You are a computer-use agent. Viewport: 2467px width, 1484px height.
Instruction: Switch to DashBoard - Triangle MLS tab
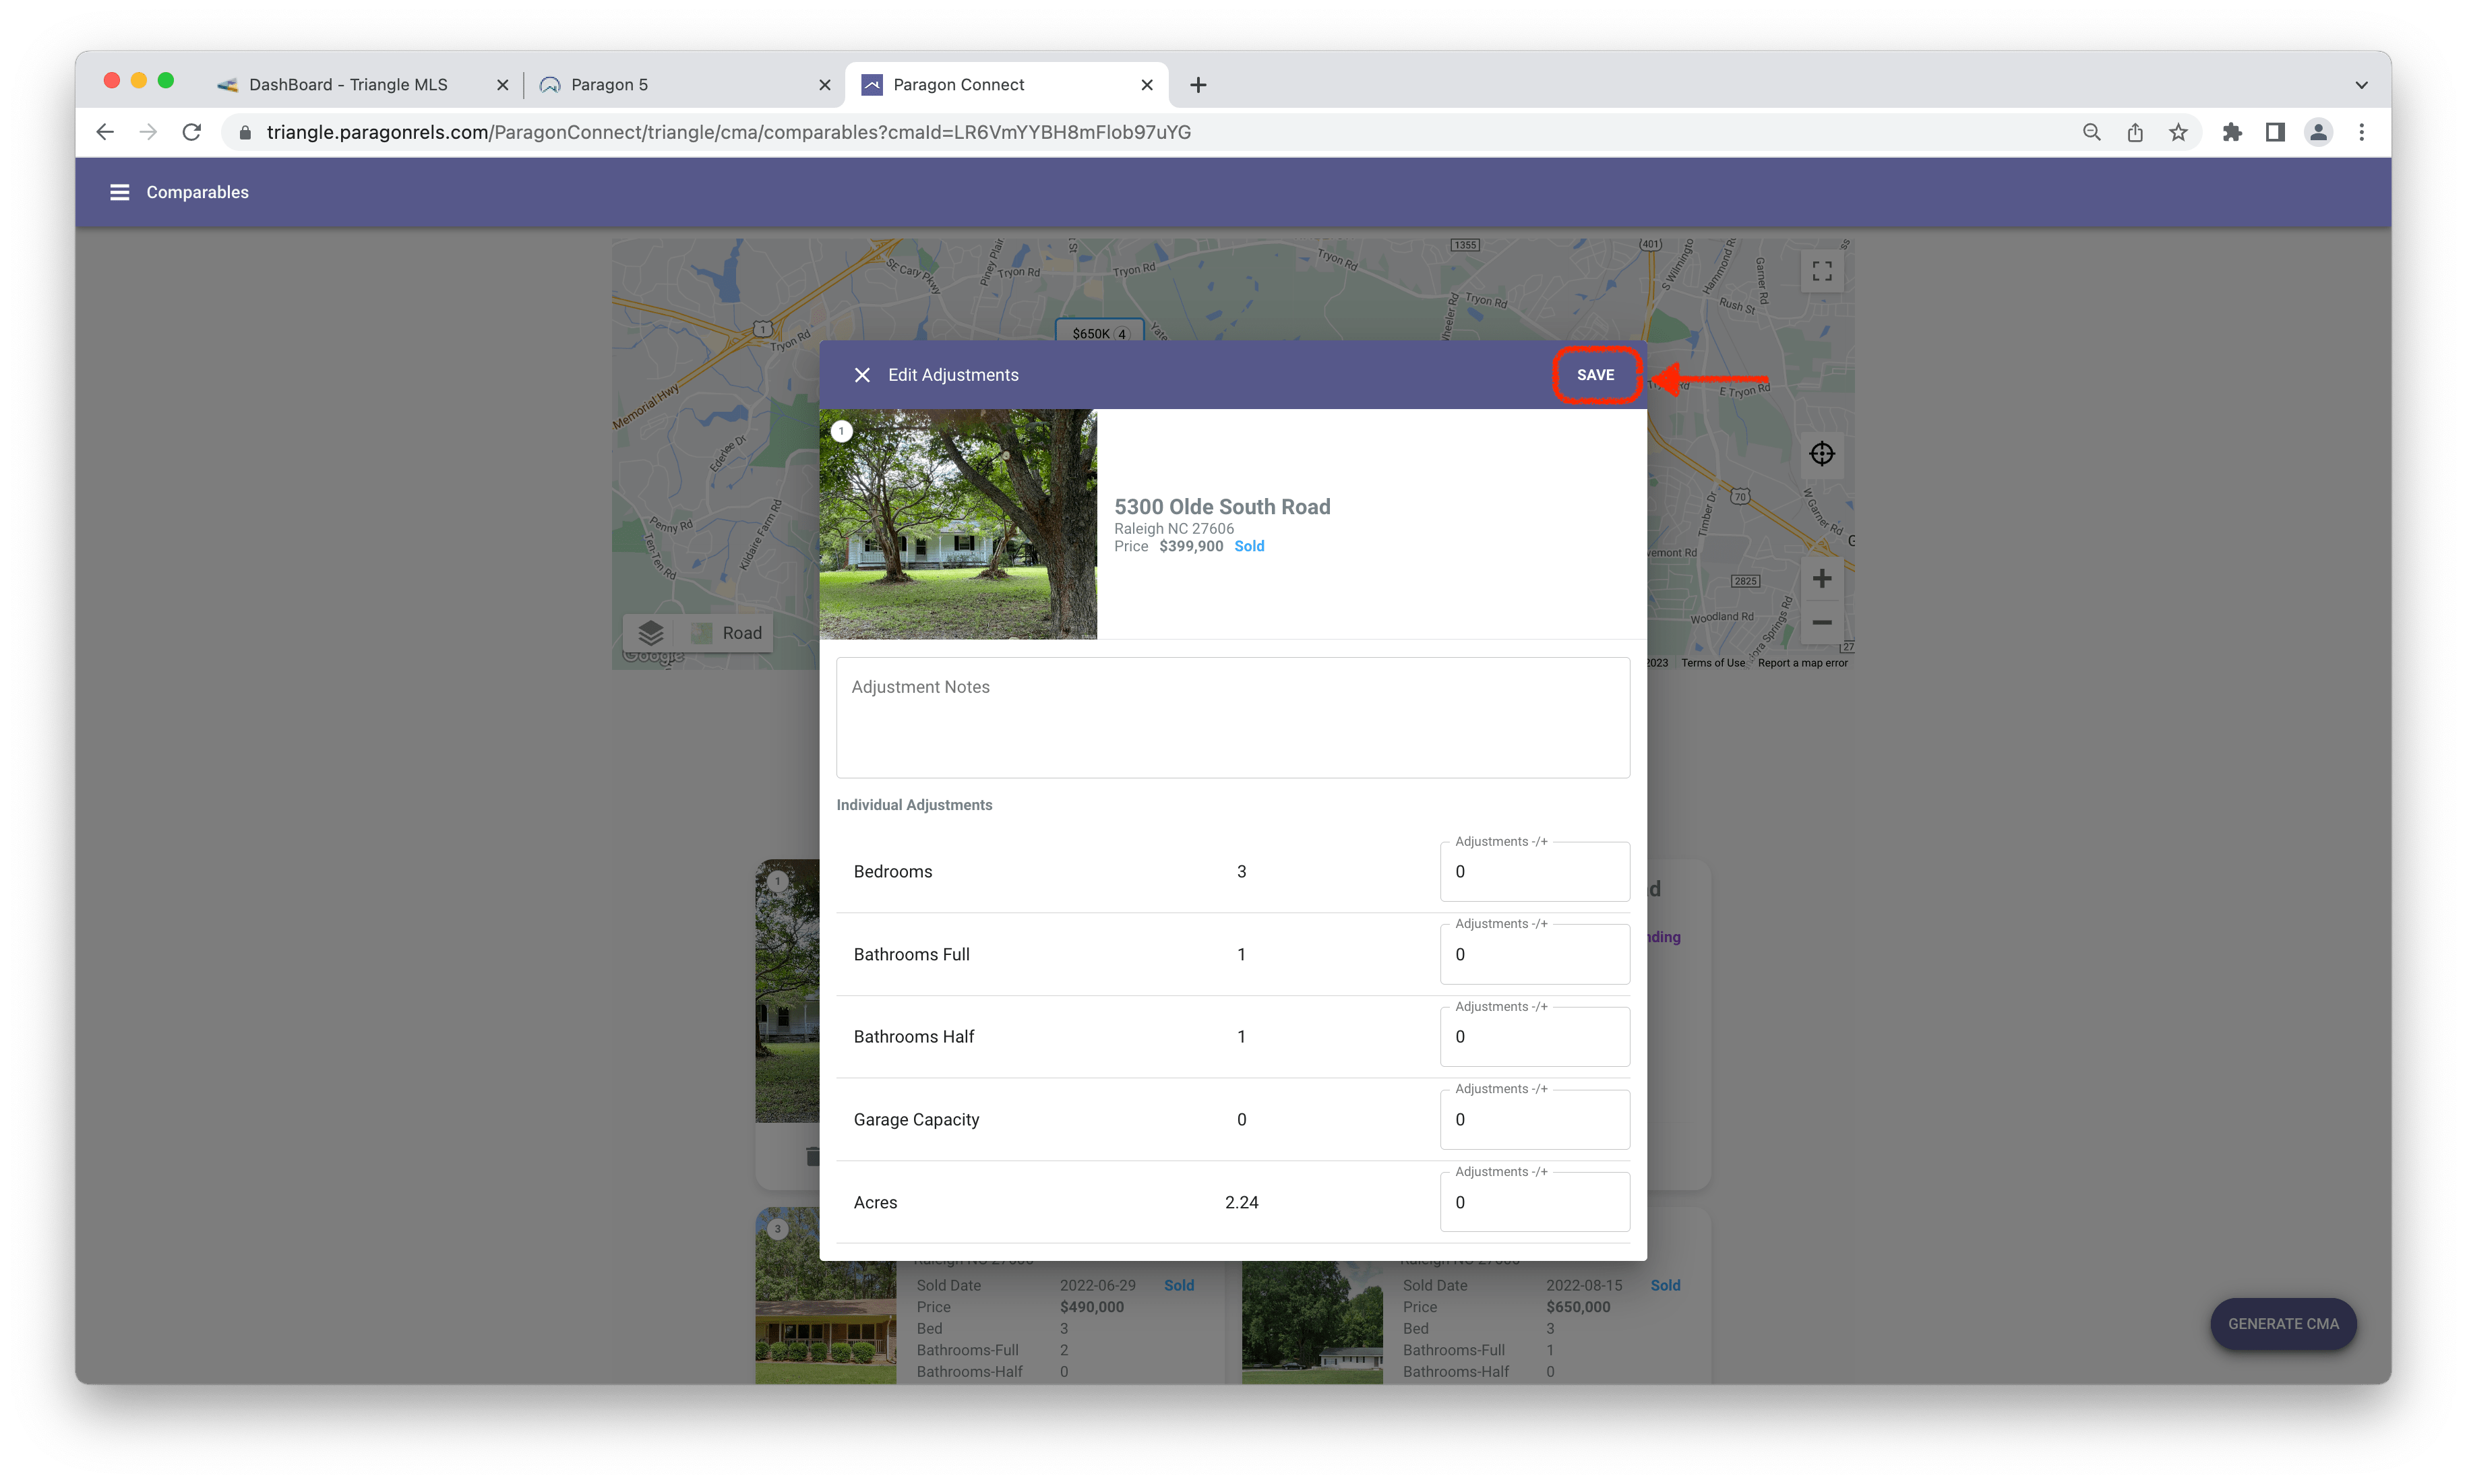(x=348, y=85)
